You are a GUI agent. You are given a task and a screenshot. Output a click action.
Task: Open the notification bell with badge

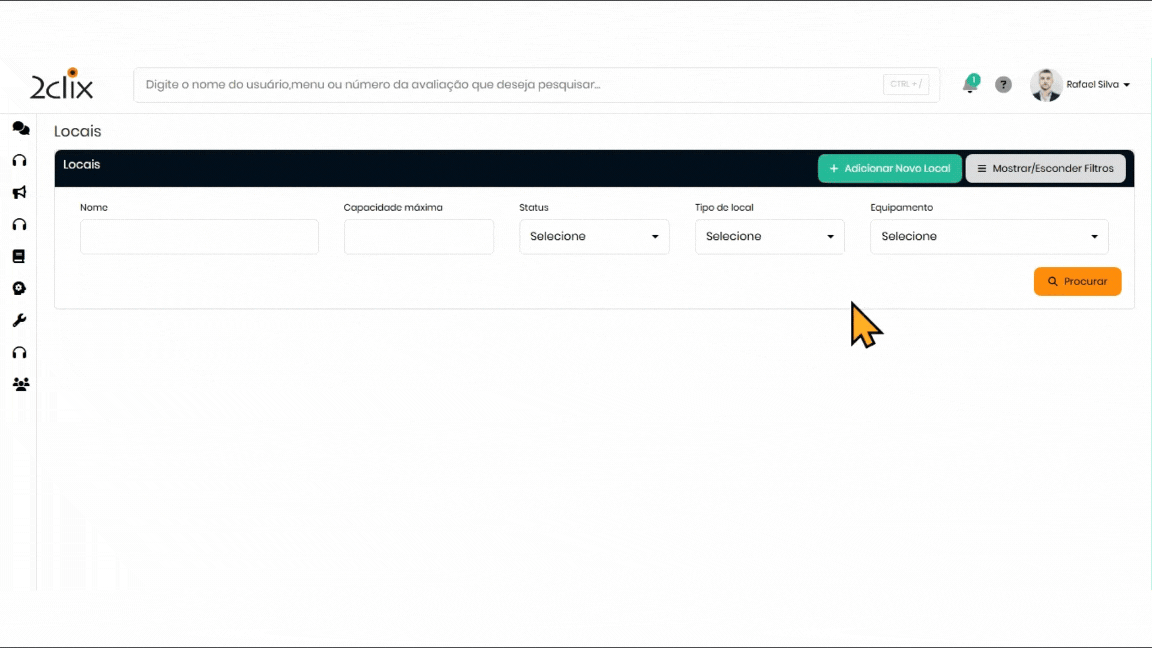(x=970, y=85)
